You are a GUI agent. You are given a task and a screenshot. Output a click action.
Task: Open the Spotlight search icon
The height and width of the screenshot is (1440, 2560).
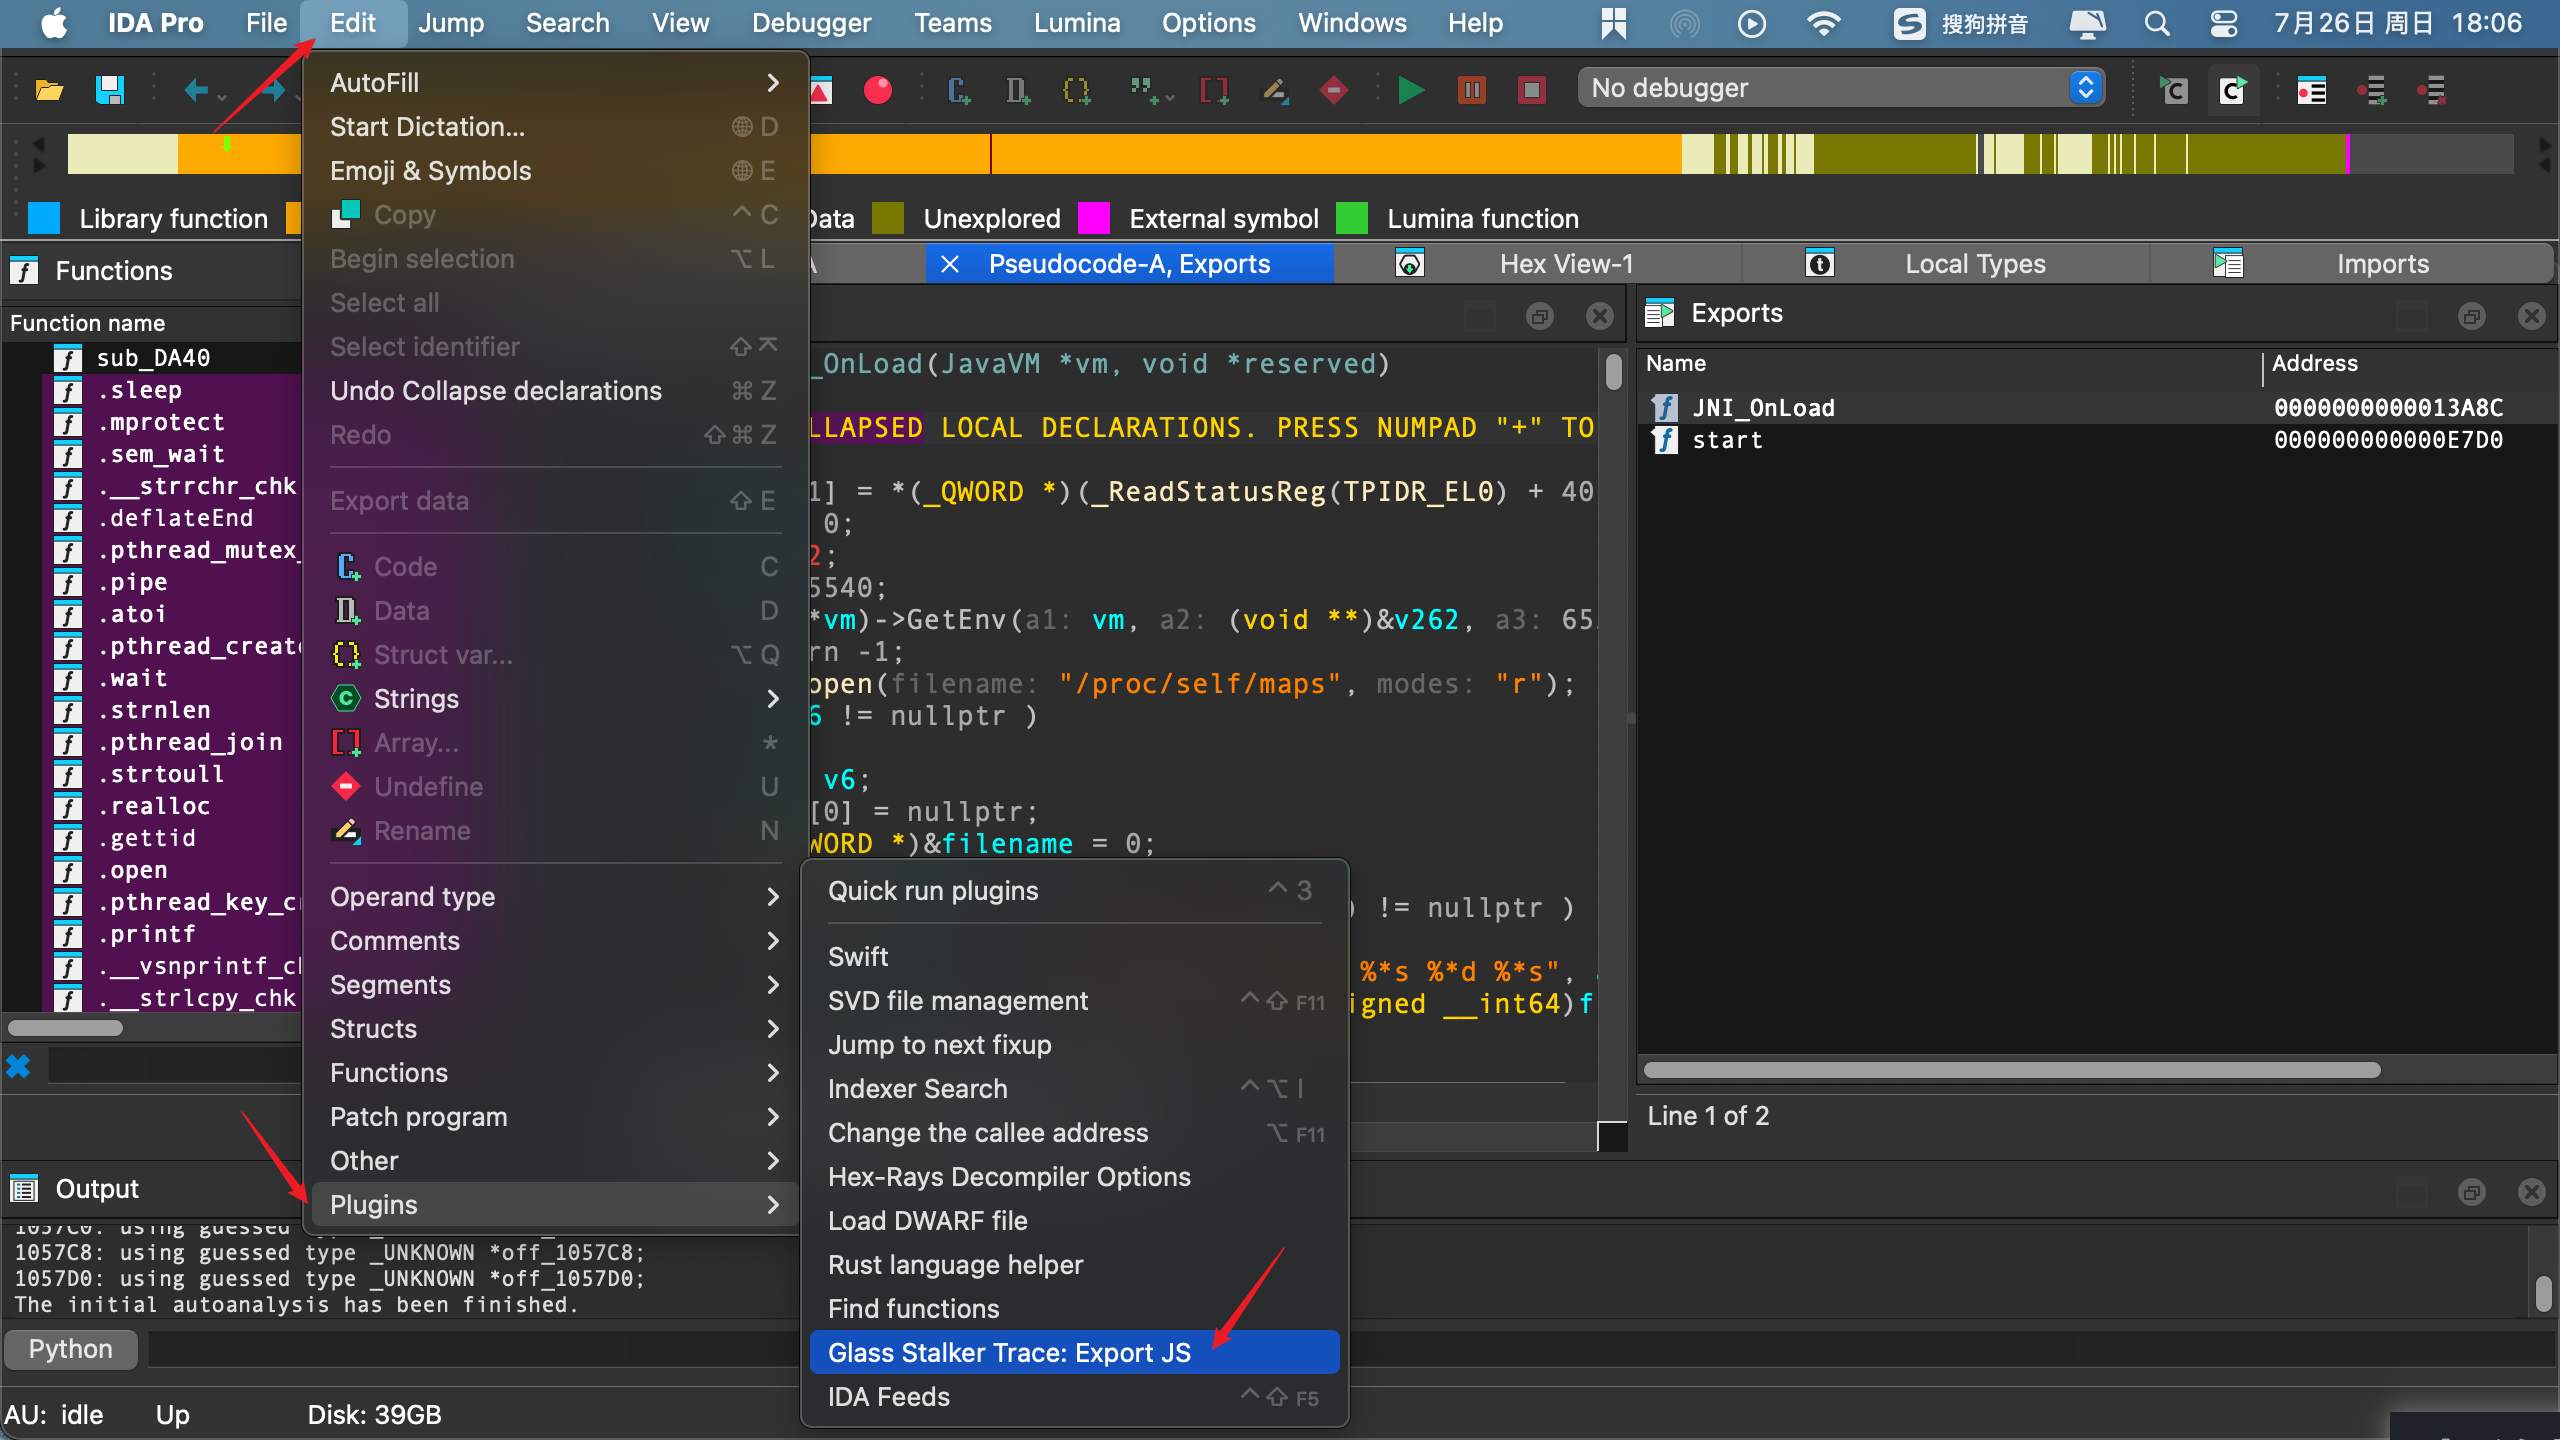tap(2157, 23)
